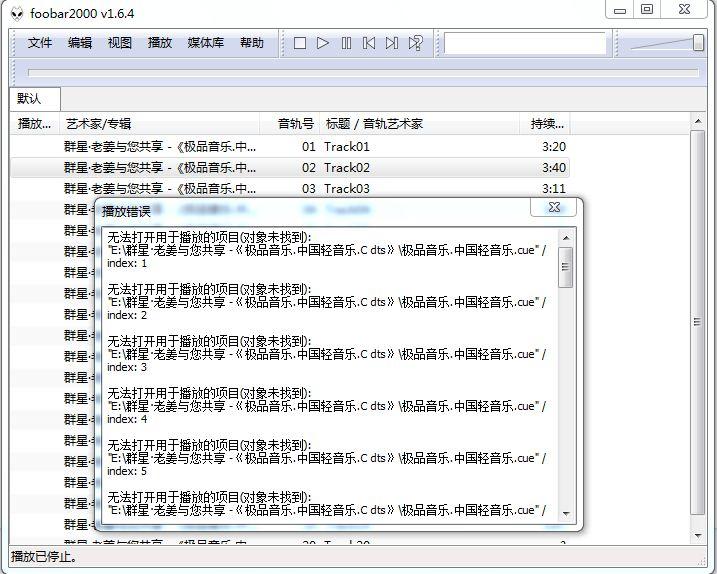Minimize the foobar2000 window

(620, 10)
